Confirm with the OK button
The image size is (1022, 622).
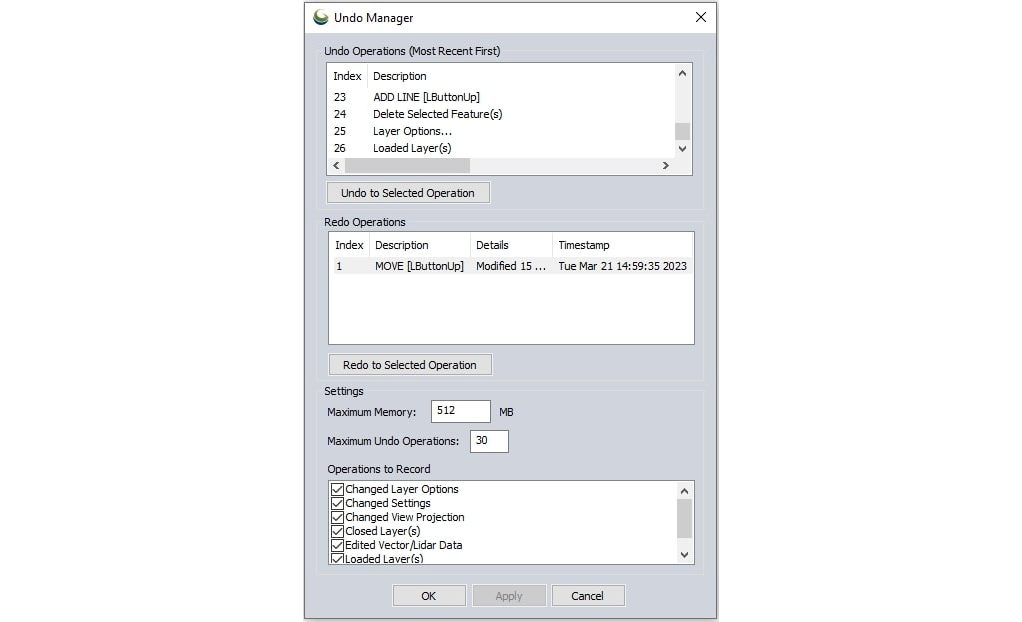(429, 596)
